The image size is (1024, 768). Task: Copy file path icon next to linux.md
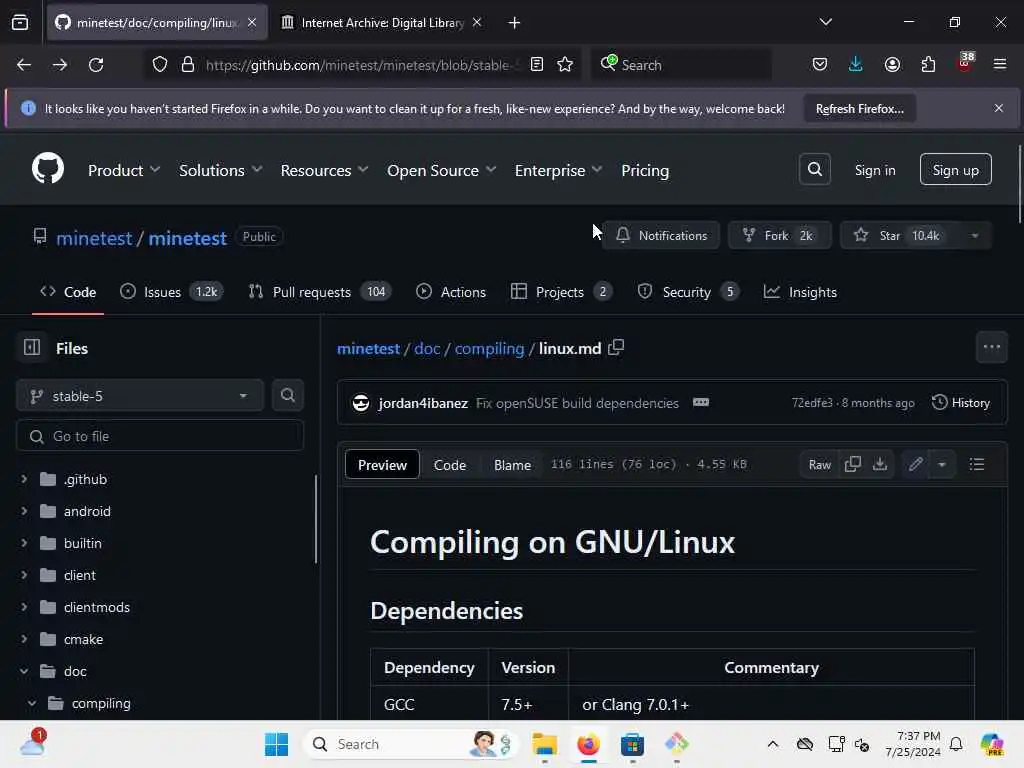616,347
